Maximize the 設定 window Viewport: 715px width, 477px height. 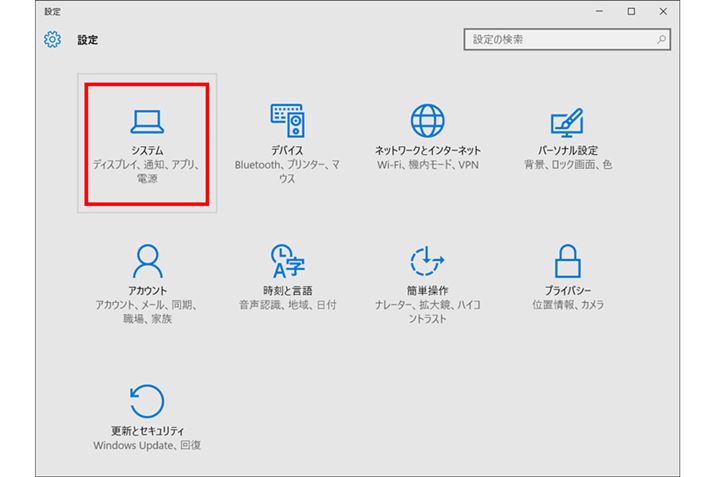[x=631, y=11]
